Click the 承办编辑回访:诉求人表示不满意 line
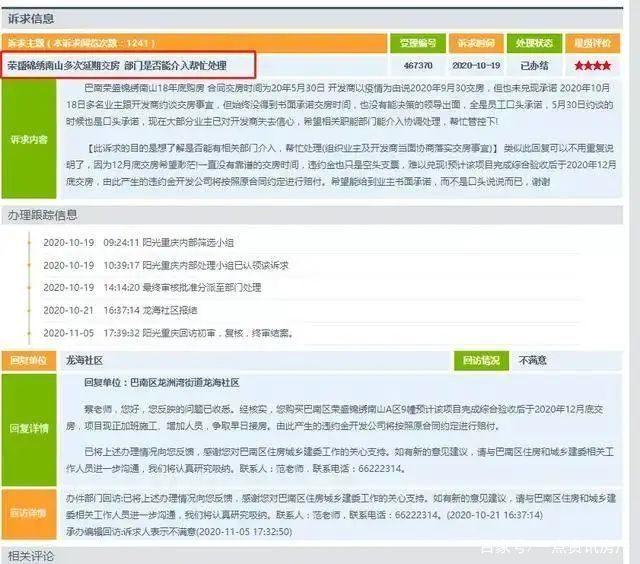The width and height of the screenshot is (640, 564). (x=179, y=532)
